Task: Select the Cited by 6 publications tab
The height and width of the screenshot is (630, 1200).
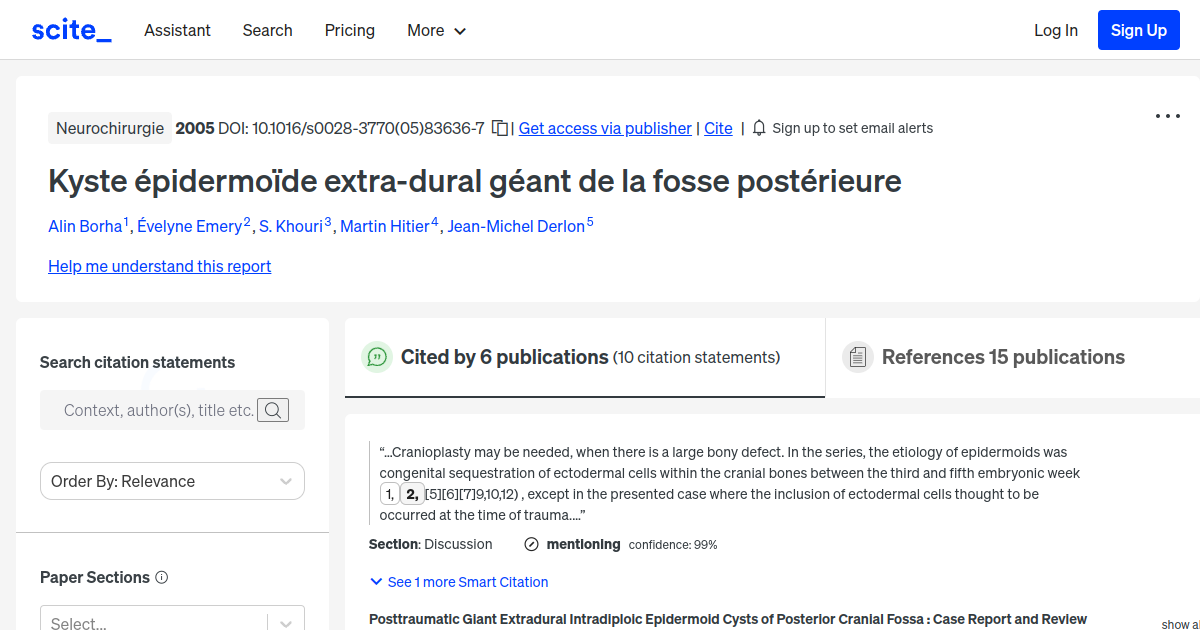Action: click(x=505, y=356)
